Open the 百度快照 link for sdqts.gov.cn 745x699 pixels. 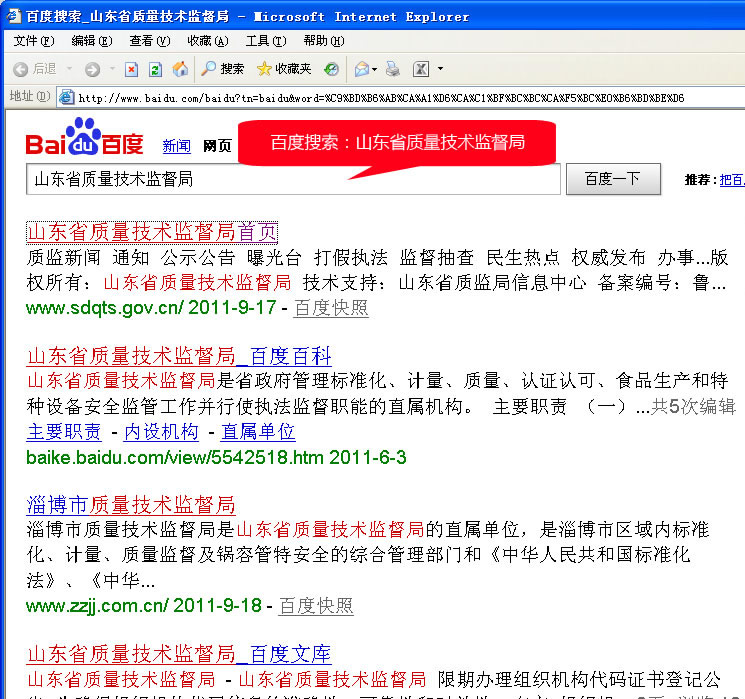[331, 308]
